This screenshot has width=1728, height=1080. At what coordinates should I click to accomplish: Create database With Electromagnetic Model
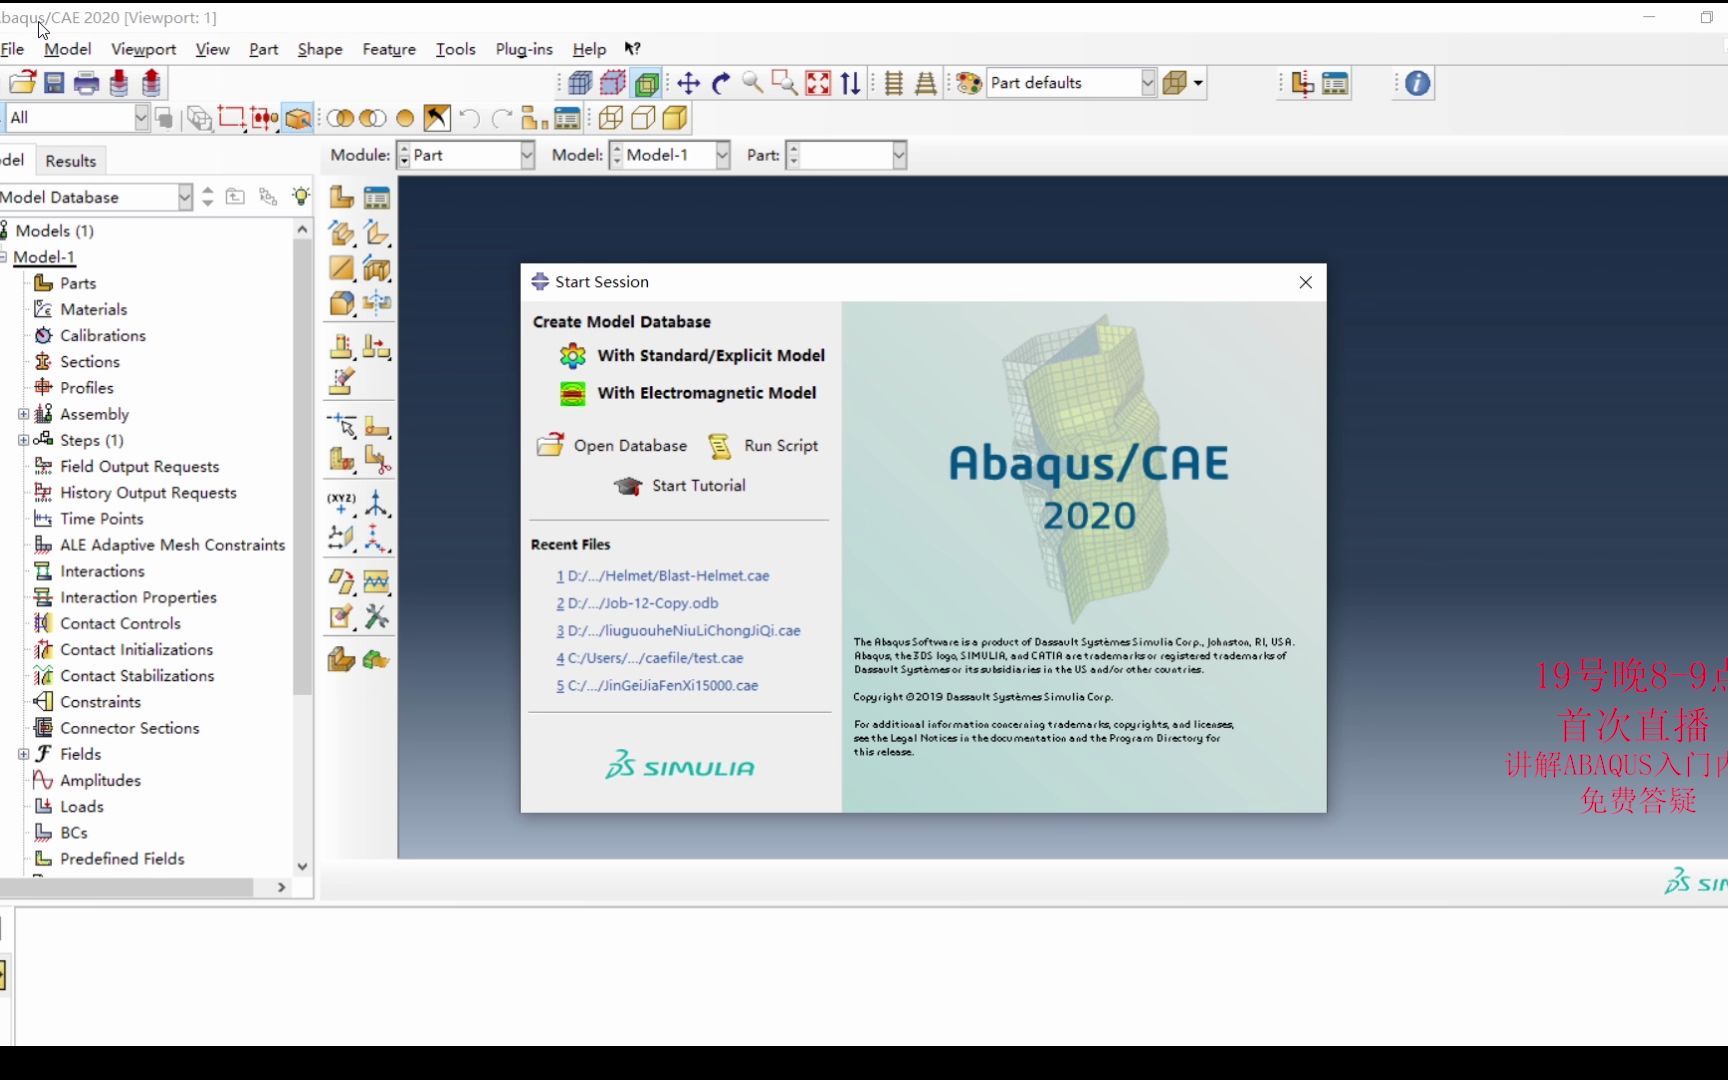coord(688,394)
